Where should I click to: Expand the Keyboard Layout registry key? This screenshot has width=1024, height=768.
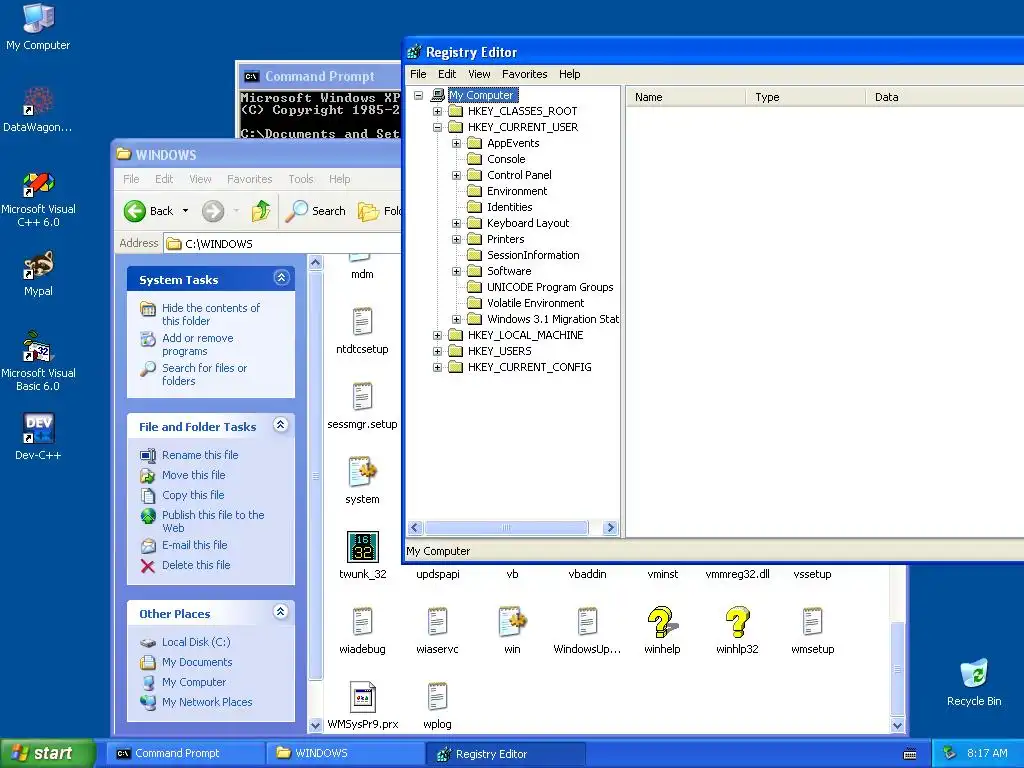pyautogui.click(x=456, y=223)
